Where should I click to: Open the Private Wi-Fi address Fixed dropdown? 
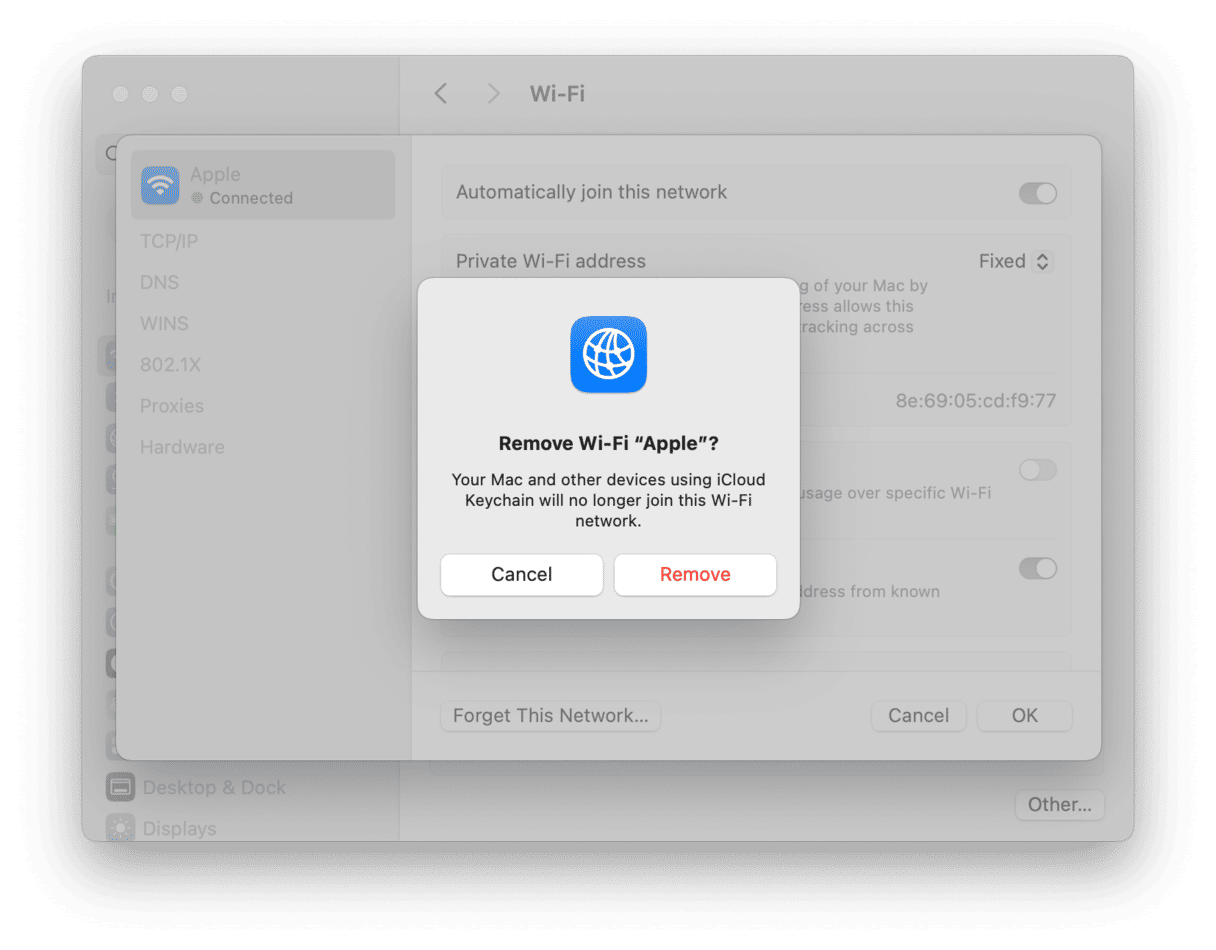pyautogui.click(x=1015, y=262)
